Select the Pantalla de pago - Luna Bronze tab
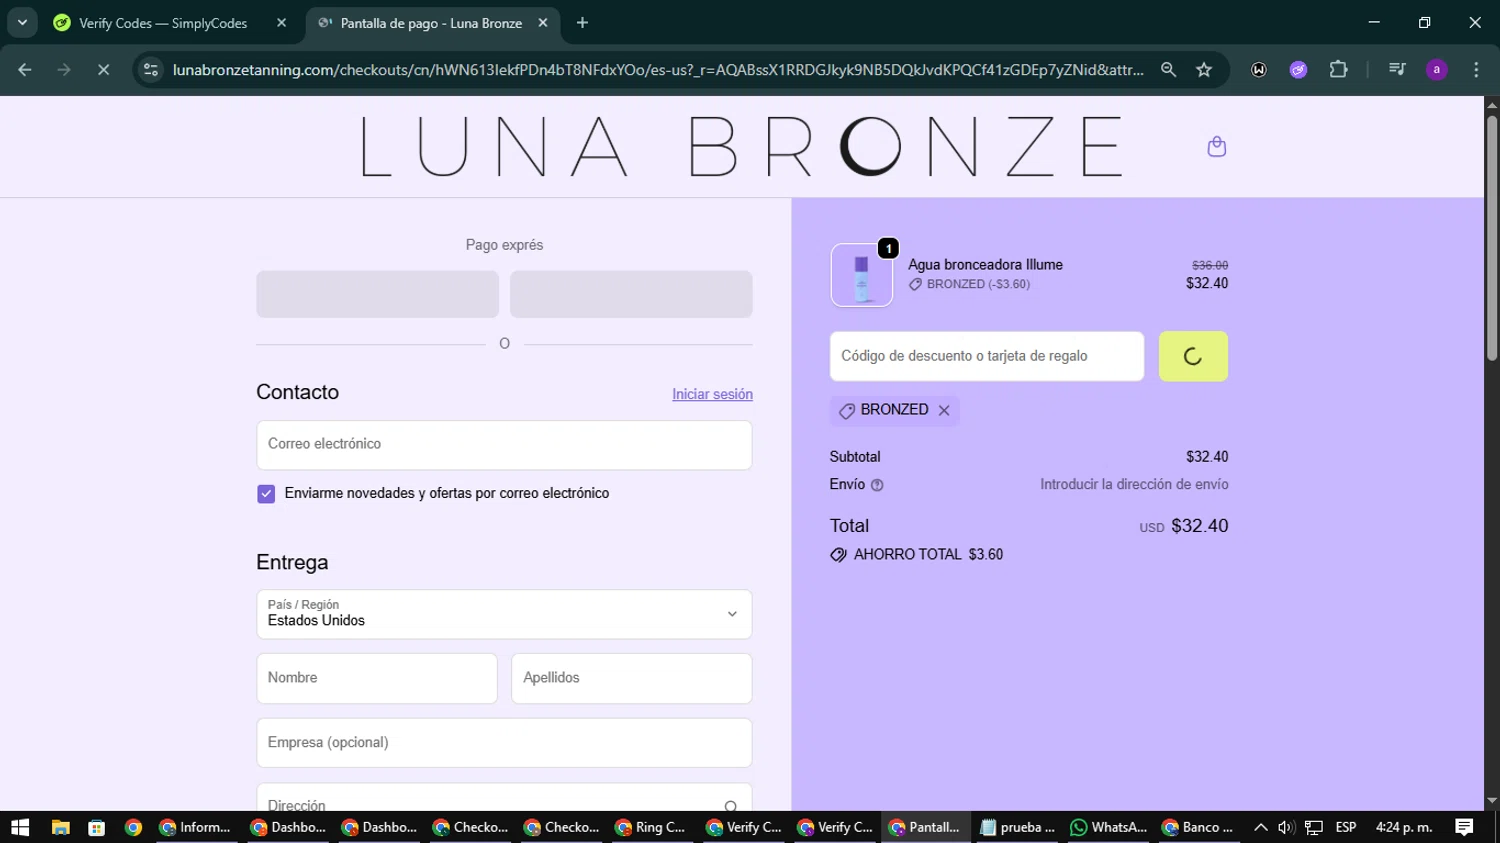 pos(431,23)
